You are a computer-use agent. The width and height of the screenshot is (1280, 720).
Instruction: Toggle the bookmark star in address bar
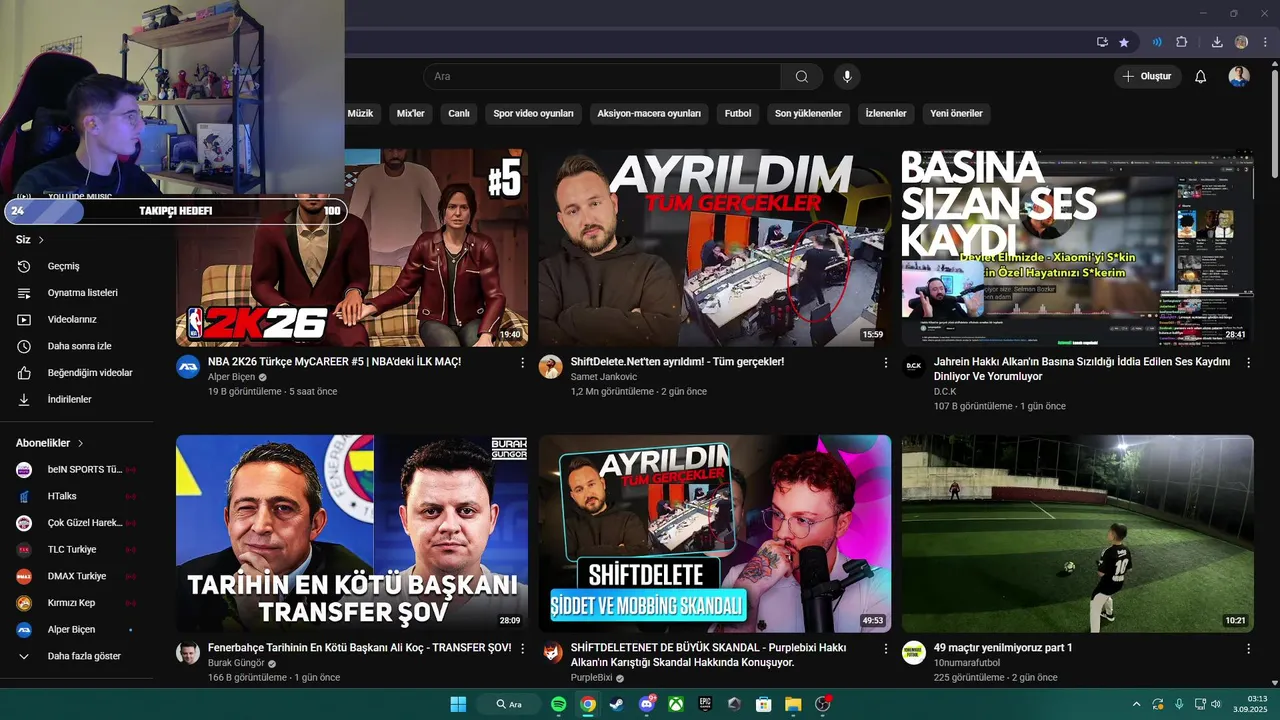(1124, 42)
